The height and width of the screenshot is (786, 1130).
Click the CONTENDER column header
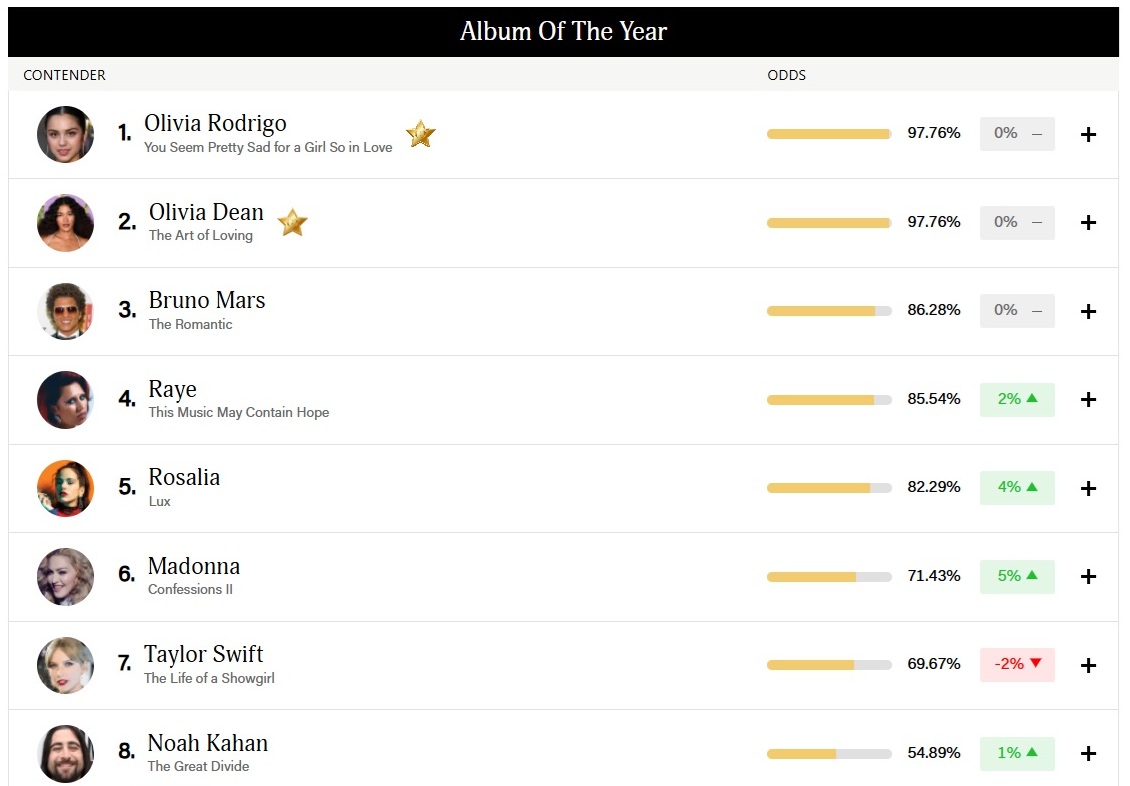[x=64, y=75]
